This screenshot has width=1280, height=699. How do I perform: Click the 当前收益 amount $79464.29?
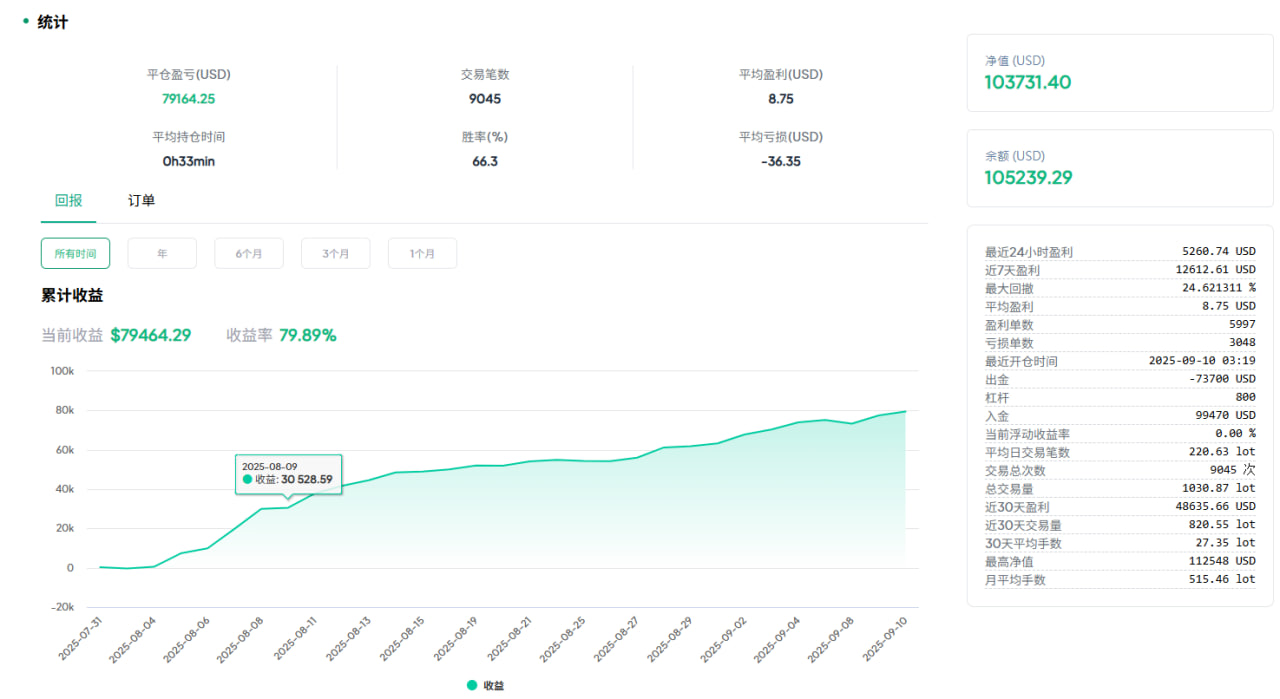[x=150, y=335]
